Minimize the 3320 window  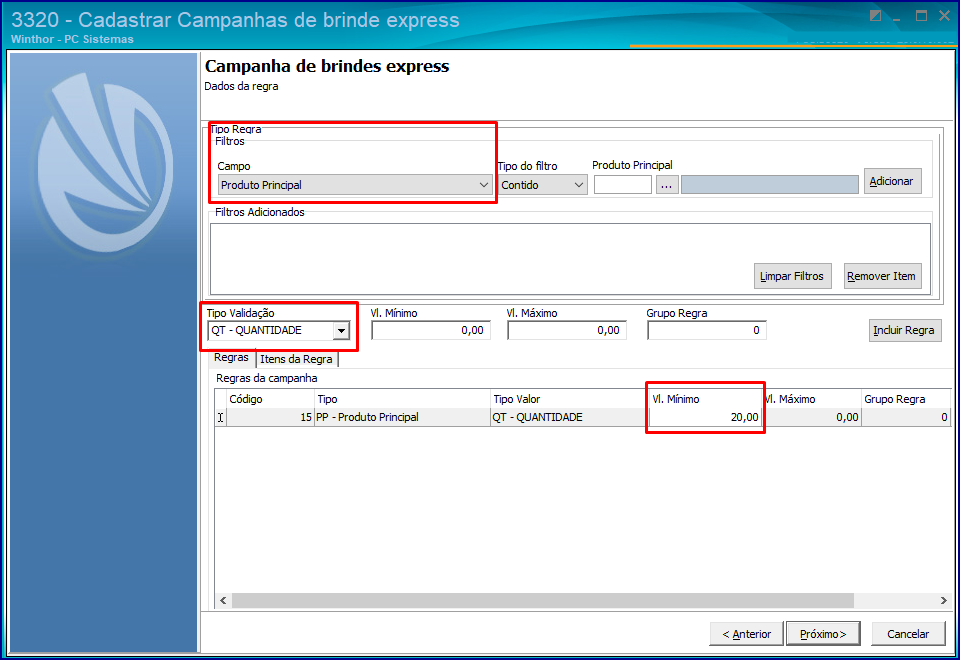(897, 18)
